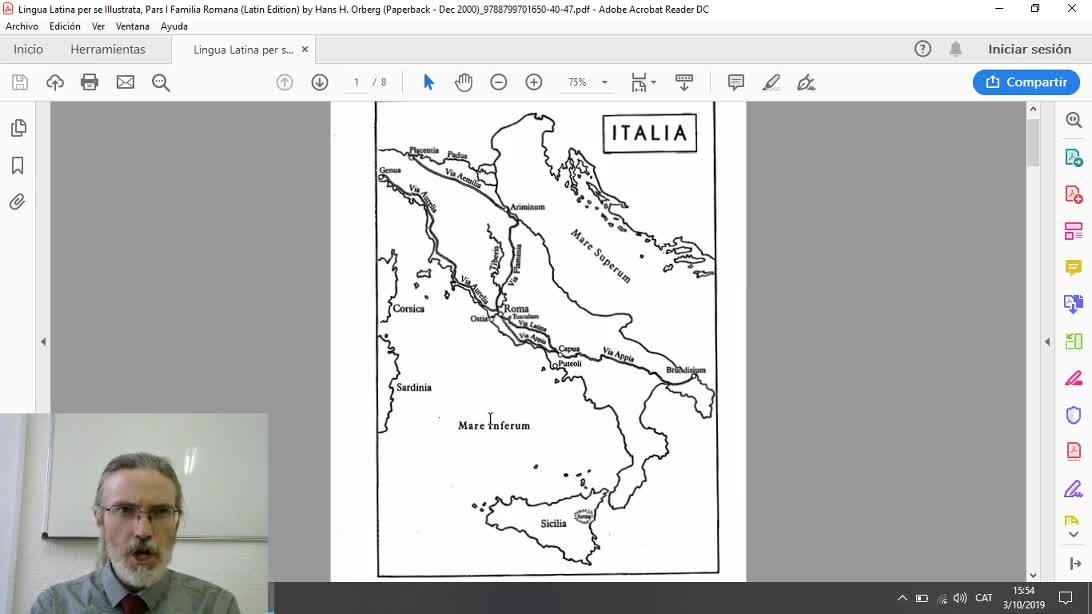This screenshot has width=1092, height=614.
Task: Click the upload to cloud icon
Action: click(x=55, y=82)
